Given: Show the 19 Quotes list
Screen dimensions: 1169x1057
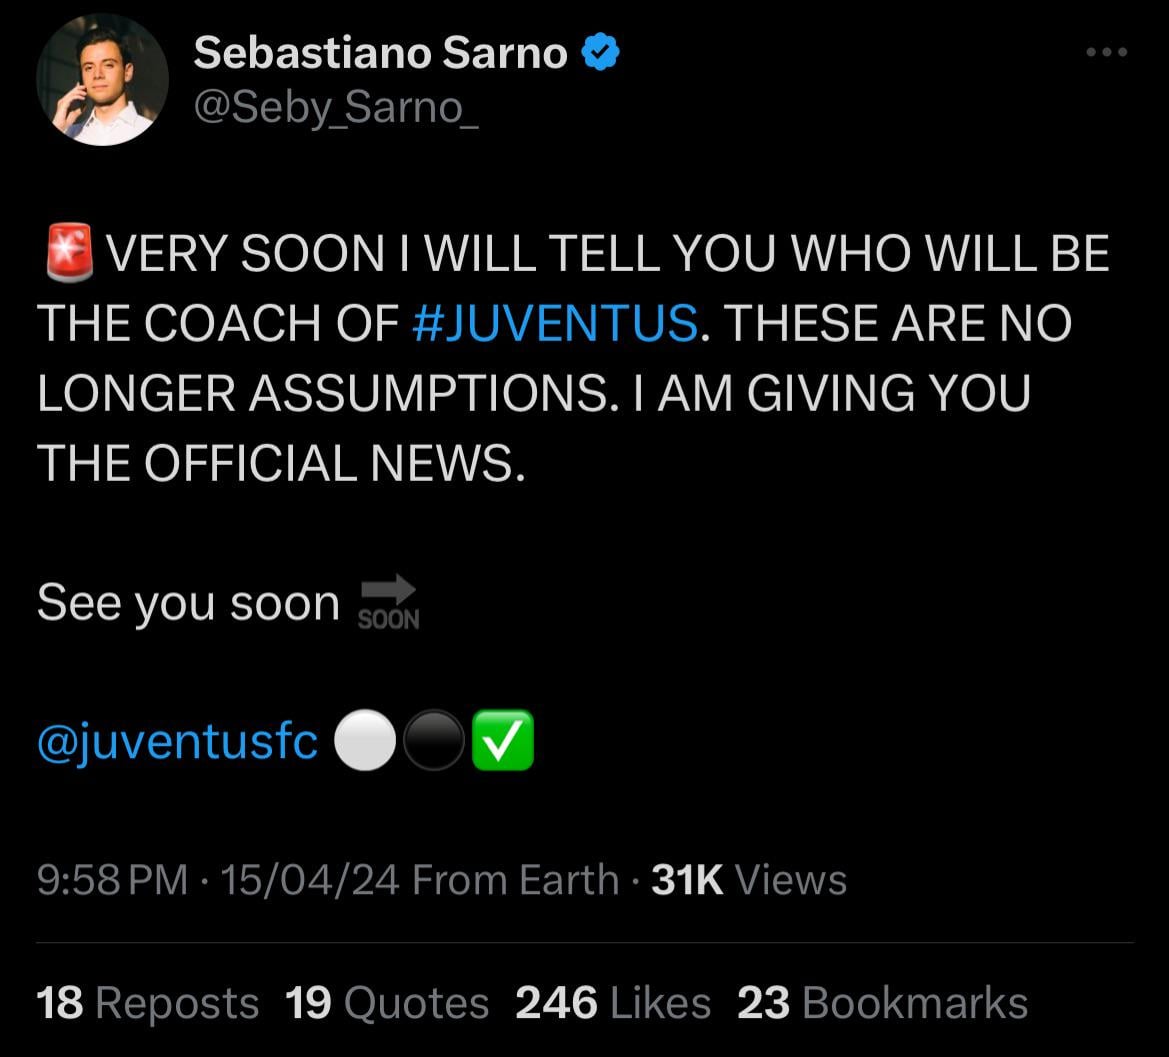Looking at the screenshot, I should click(x=387, y=1003).
